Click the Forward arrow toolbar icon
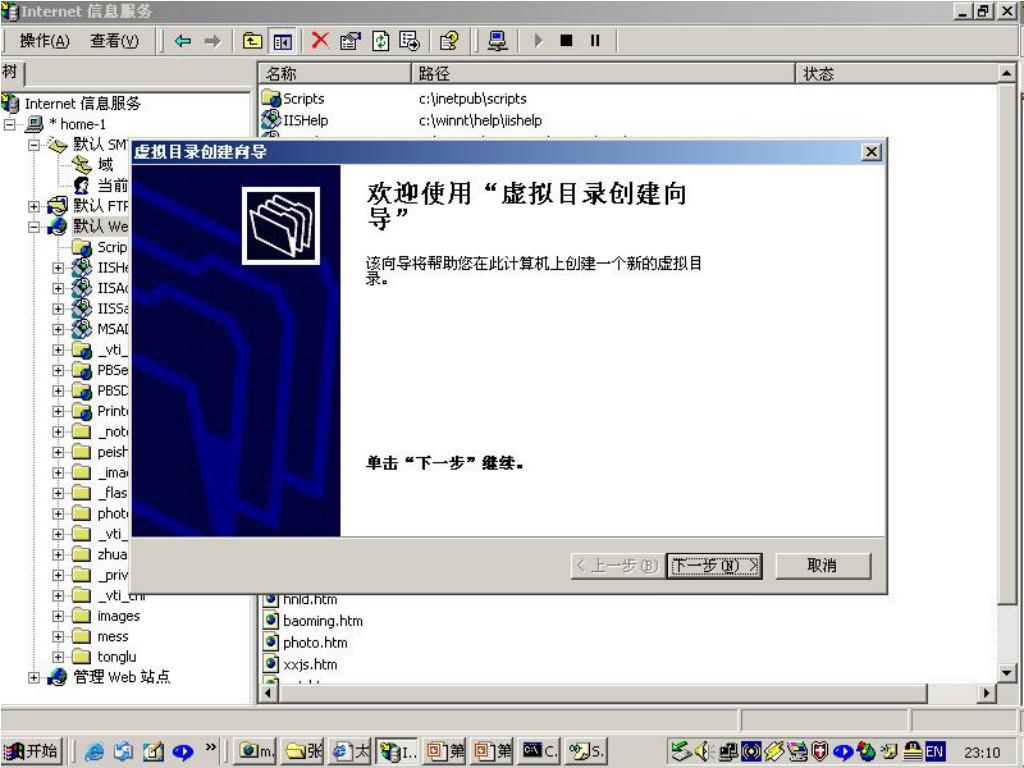 pos(213,41)
